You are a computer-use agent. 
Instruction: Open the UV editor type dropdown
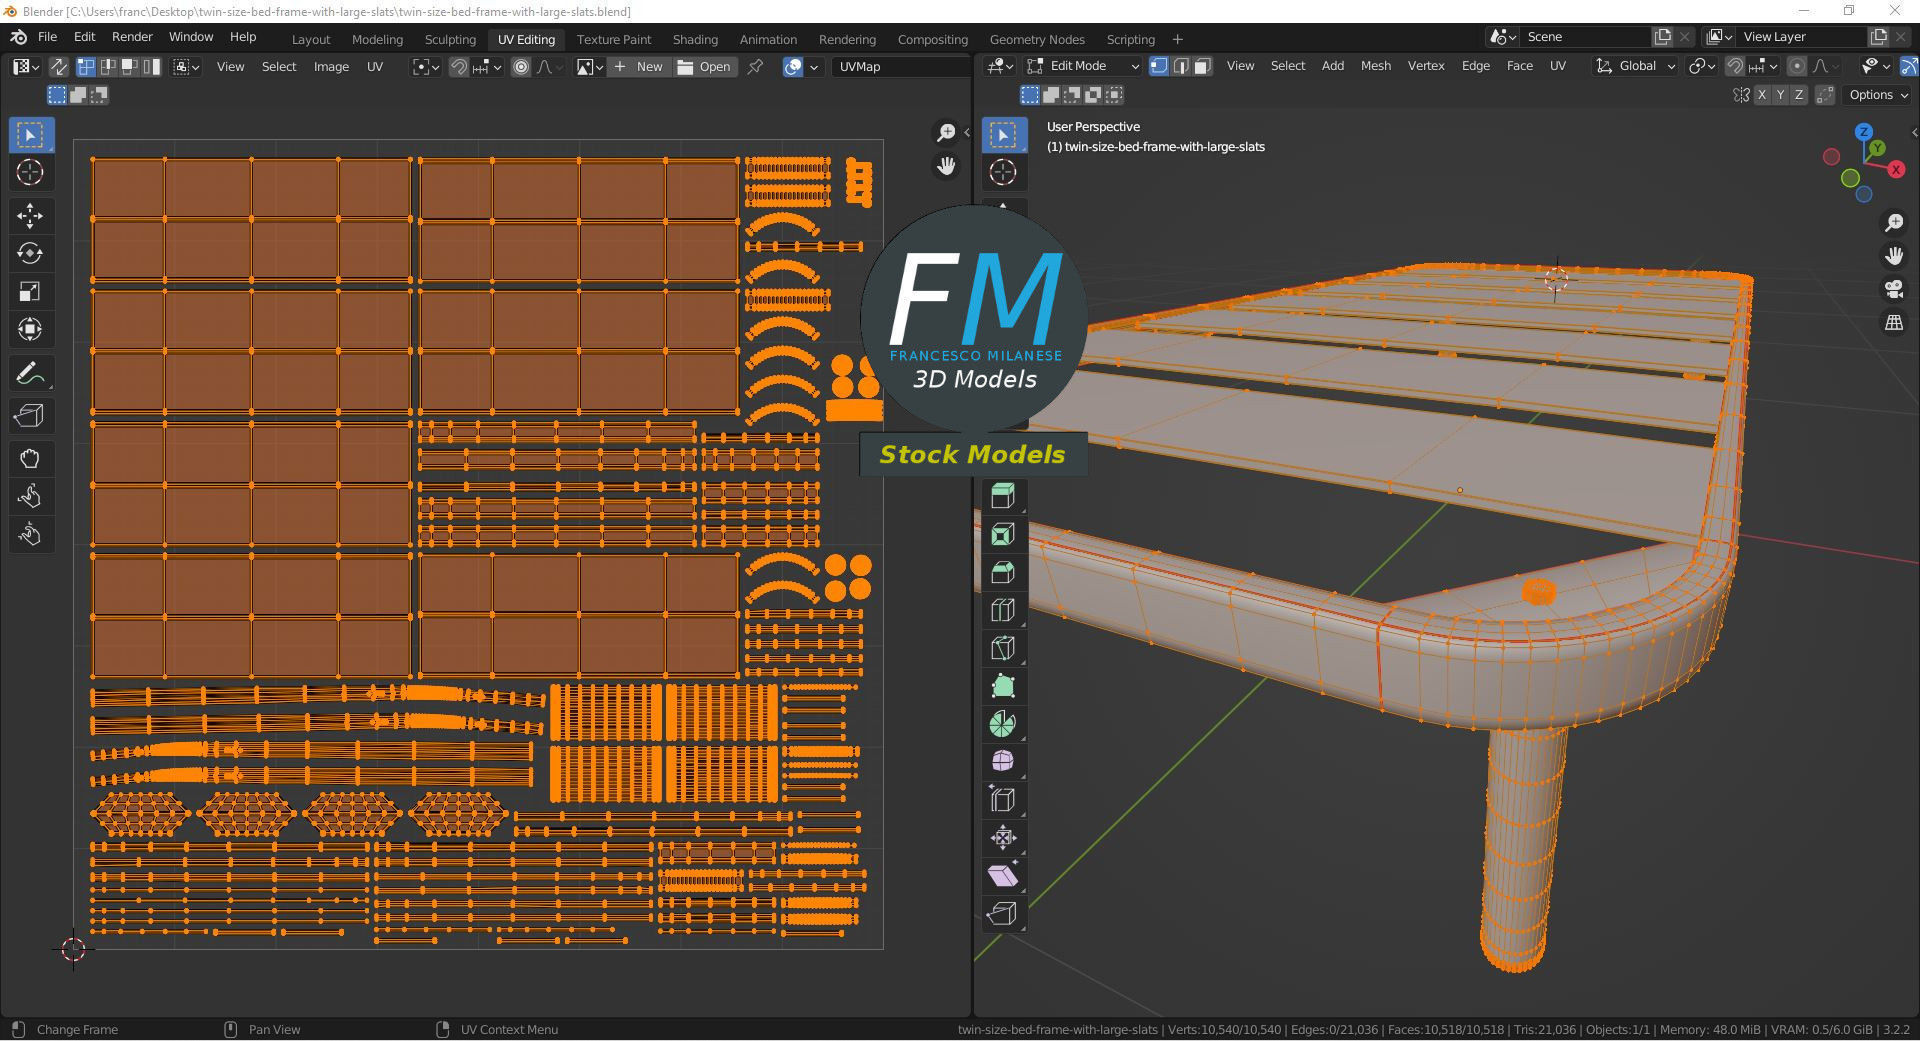coord(26,67)
